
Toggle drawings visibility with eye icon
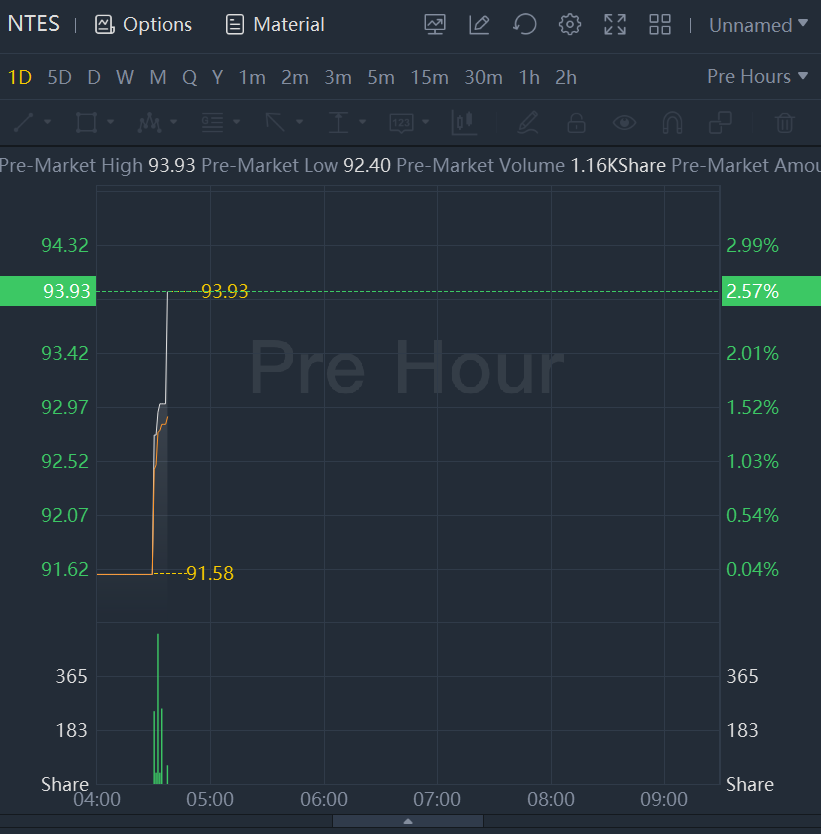coord(625,123)
